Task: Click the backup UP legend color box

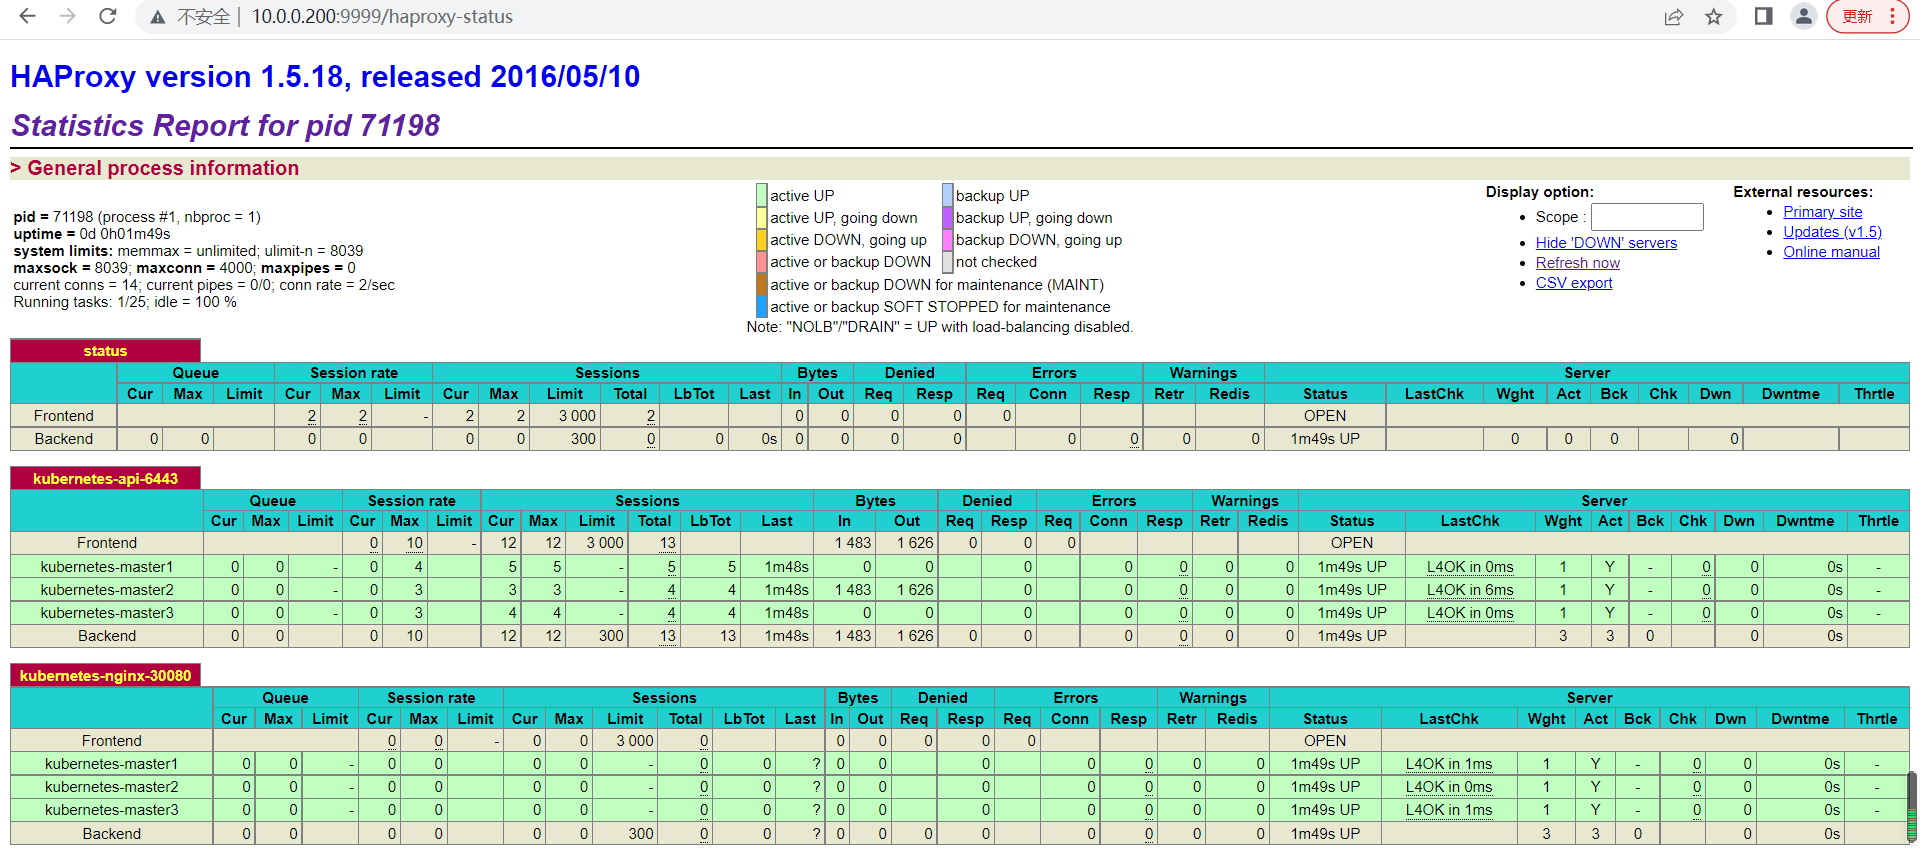Action: (x=948, y=195)
